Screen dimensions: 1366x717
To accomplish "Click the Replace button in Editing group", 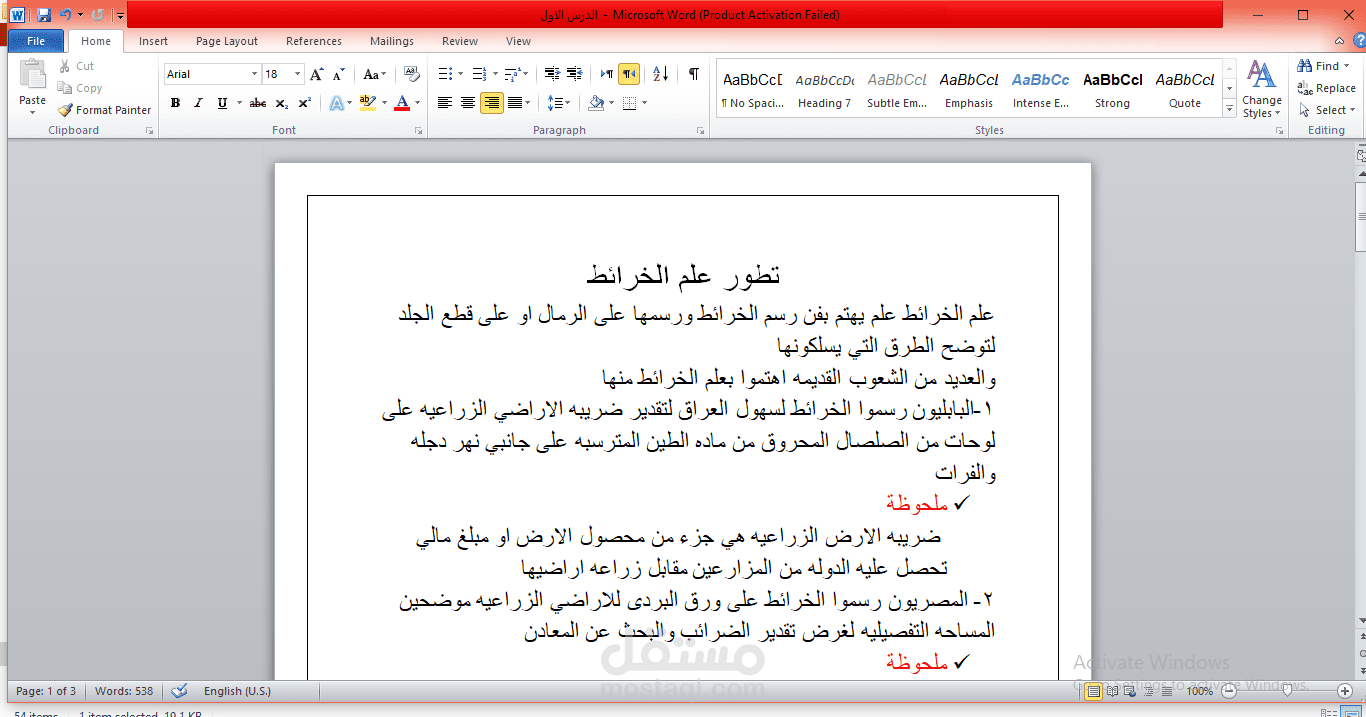I will 1328,88.
